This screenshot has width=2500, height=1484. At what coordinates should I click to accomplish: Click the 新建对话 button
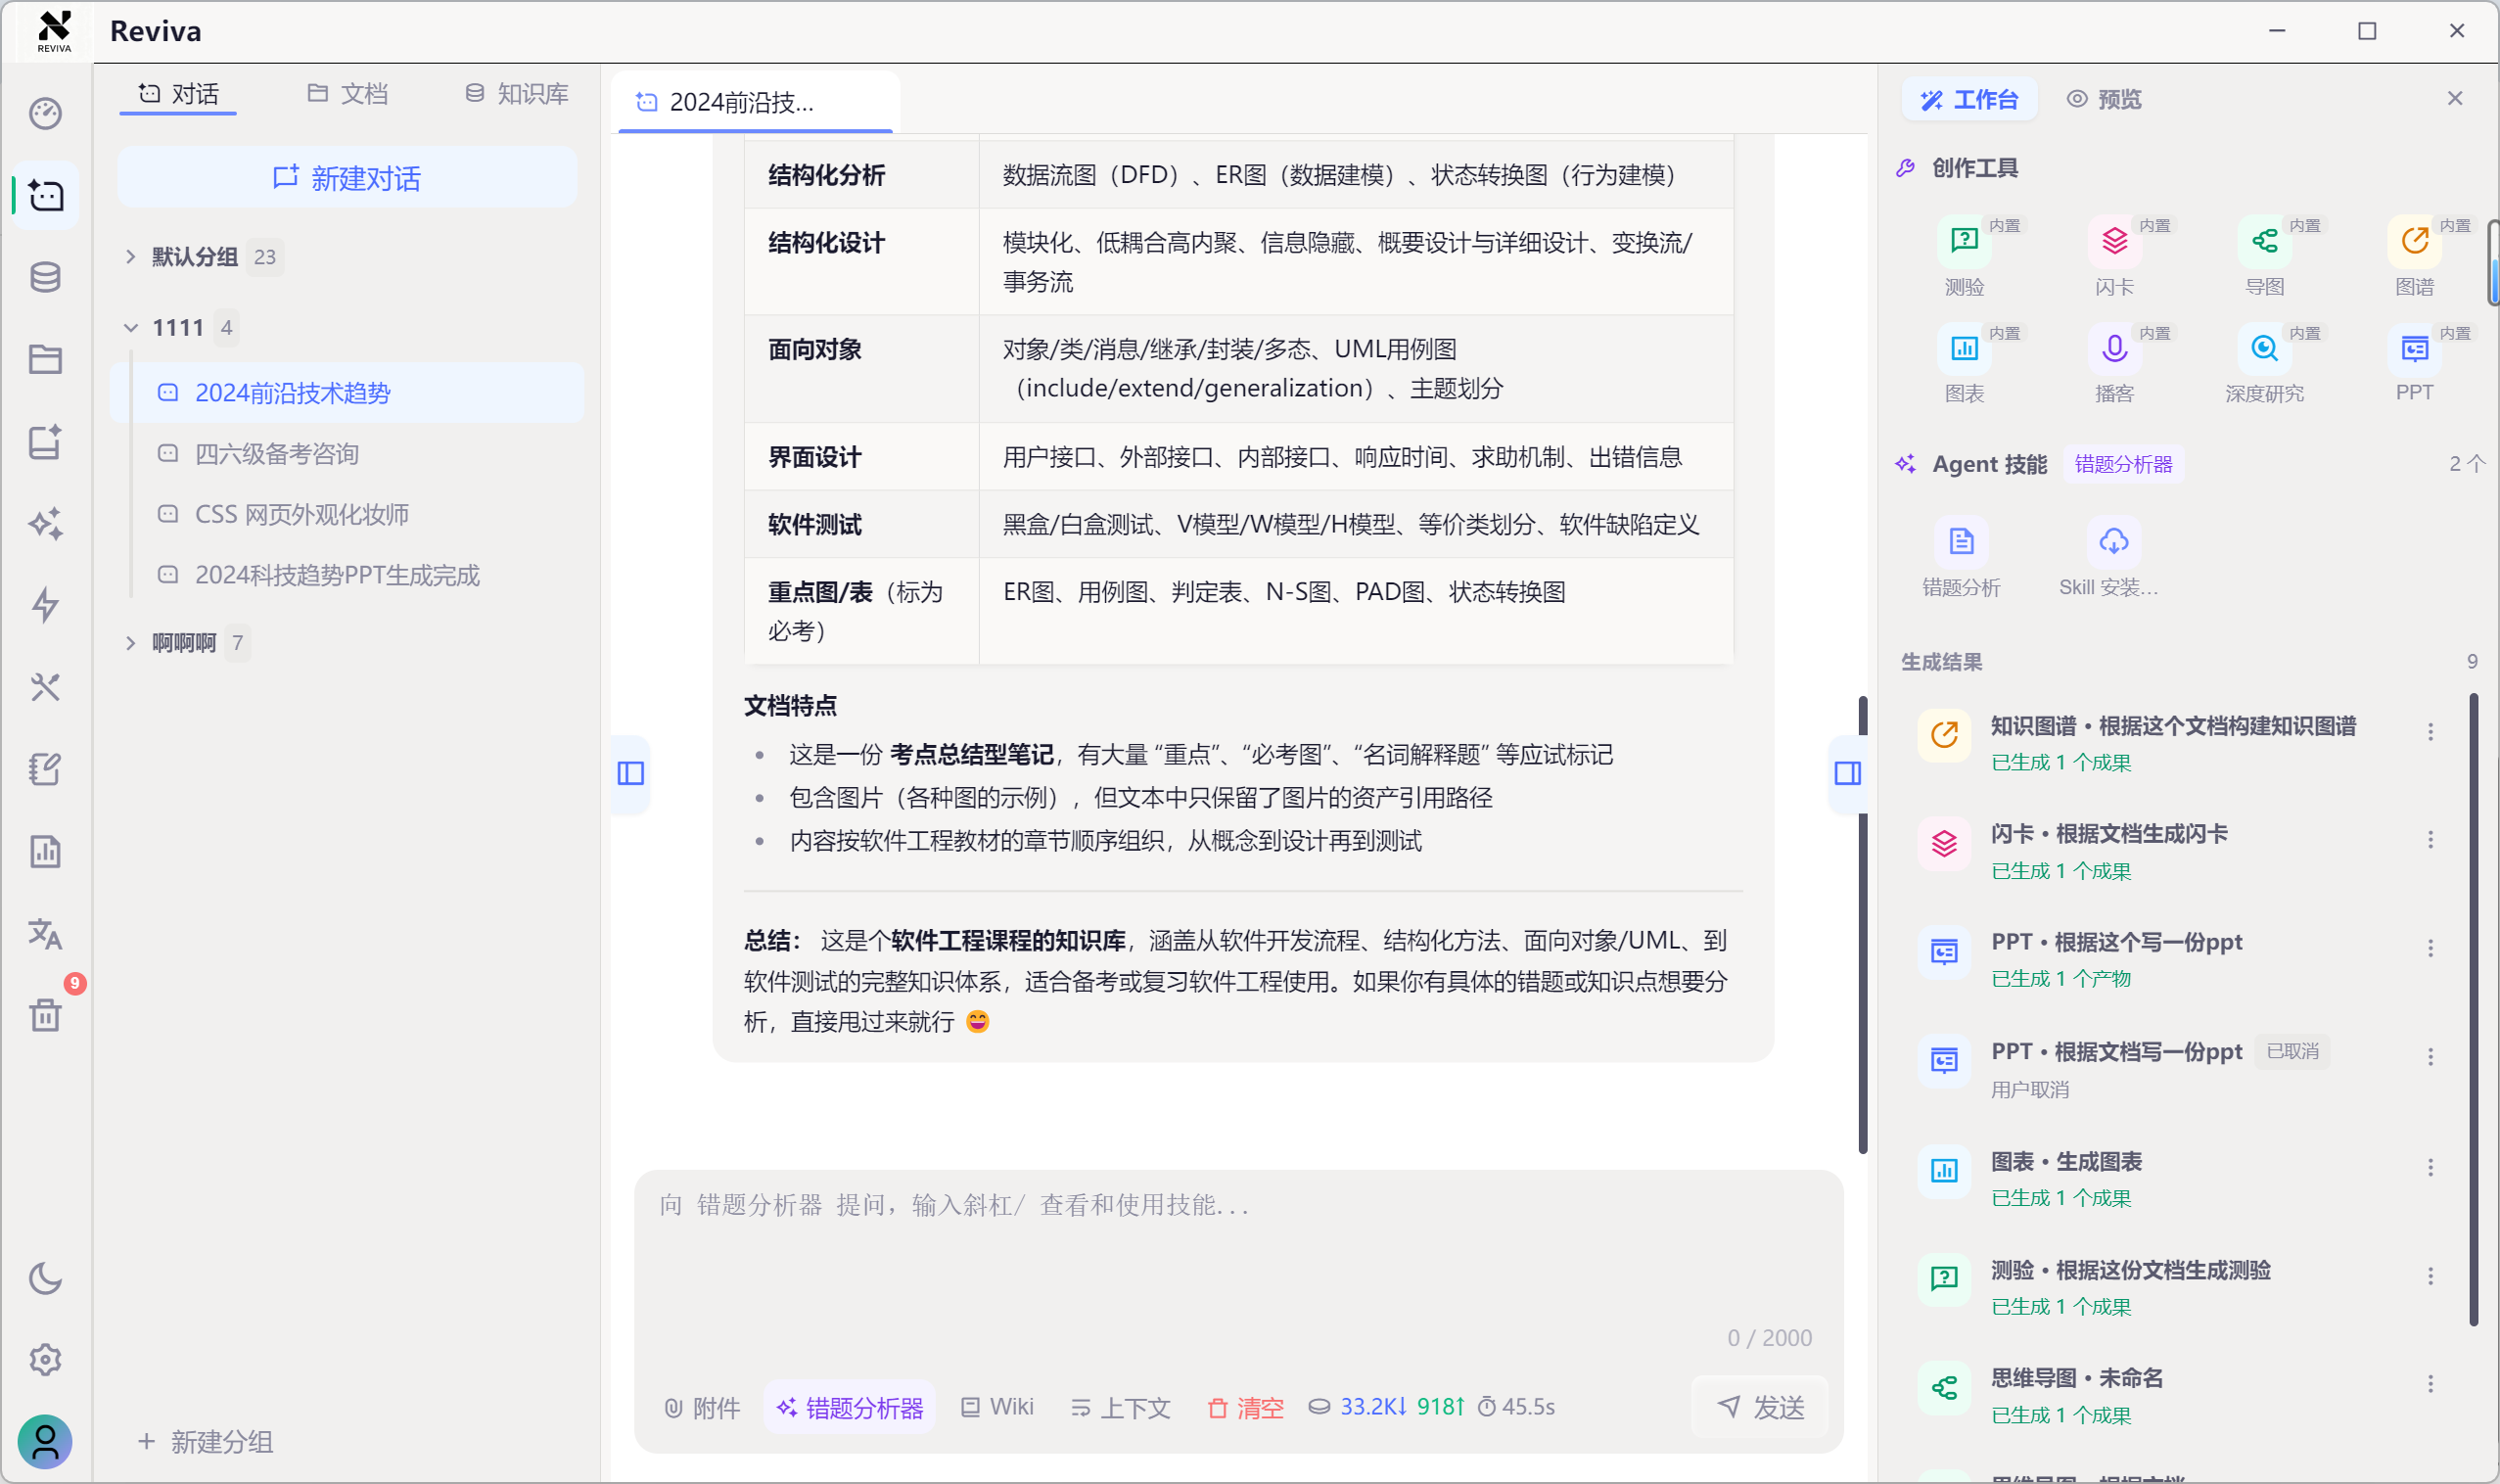coord(347,178)
